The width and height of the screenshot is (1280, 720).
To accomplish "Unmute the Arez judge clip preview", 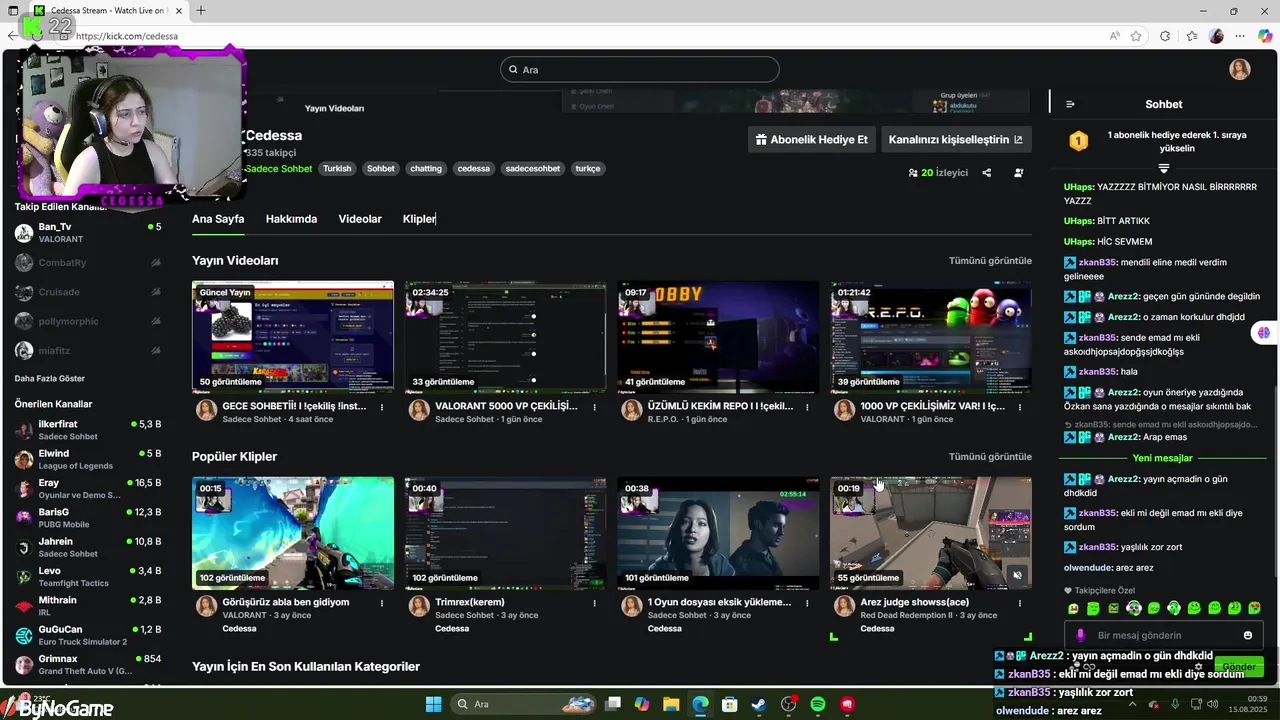I will pyautogui.click(x=1017, y=575).
